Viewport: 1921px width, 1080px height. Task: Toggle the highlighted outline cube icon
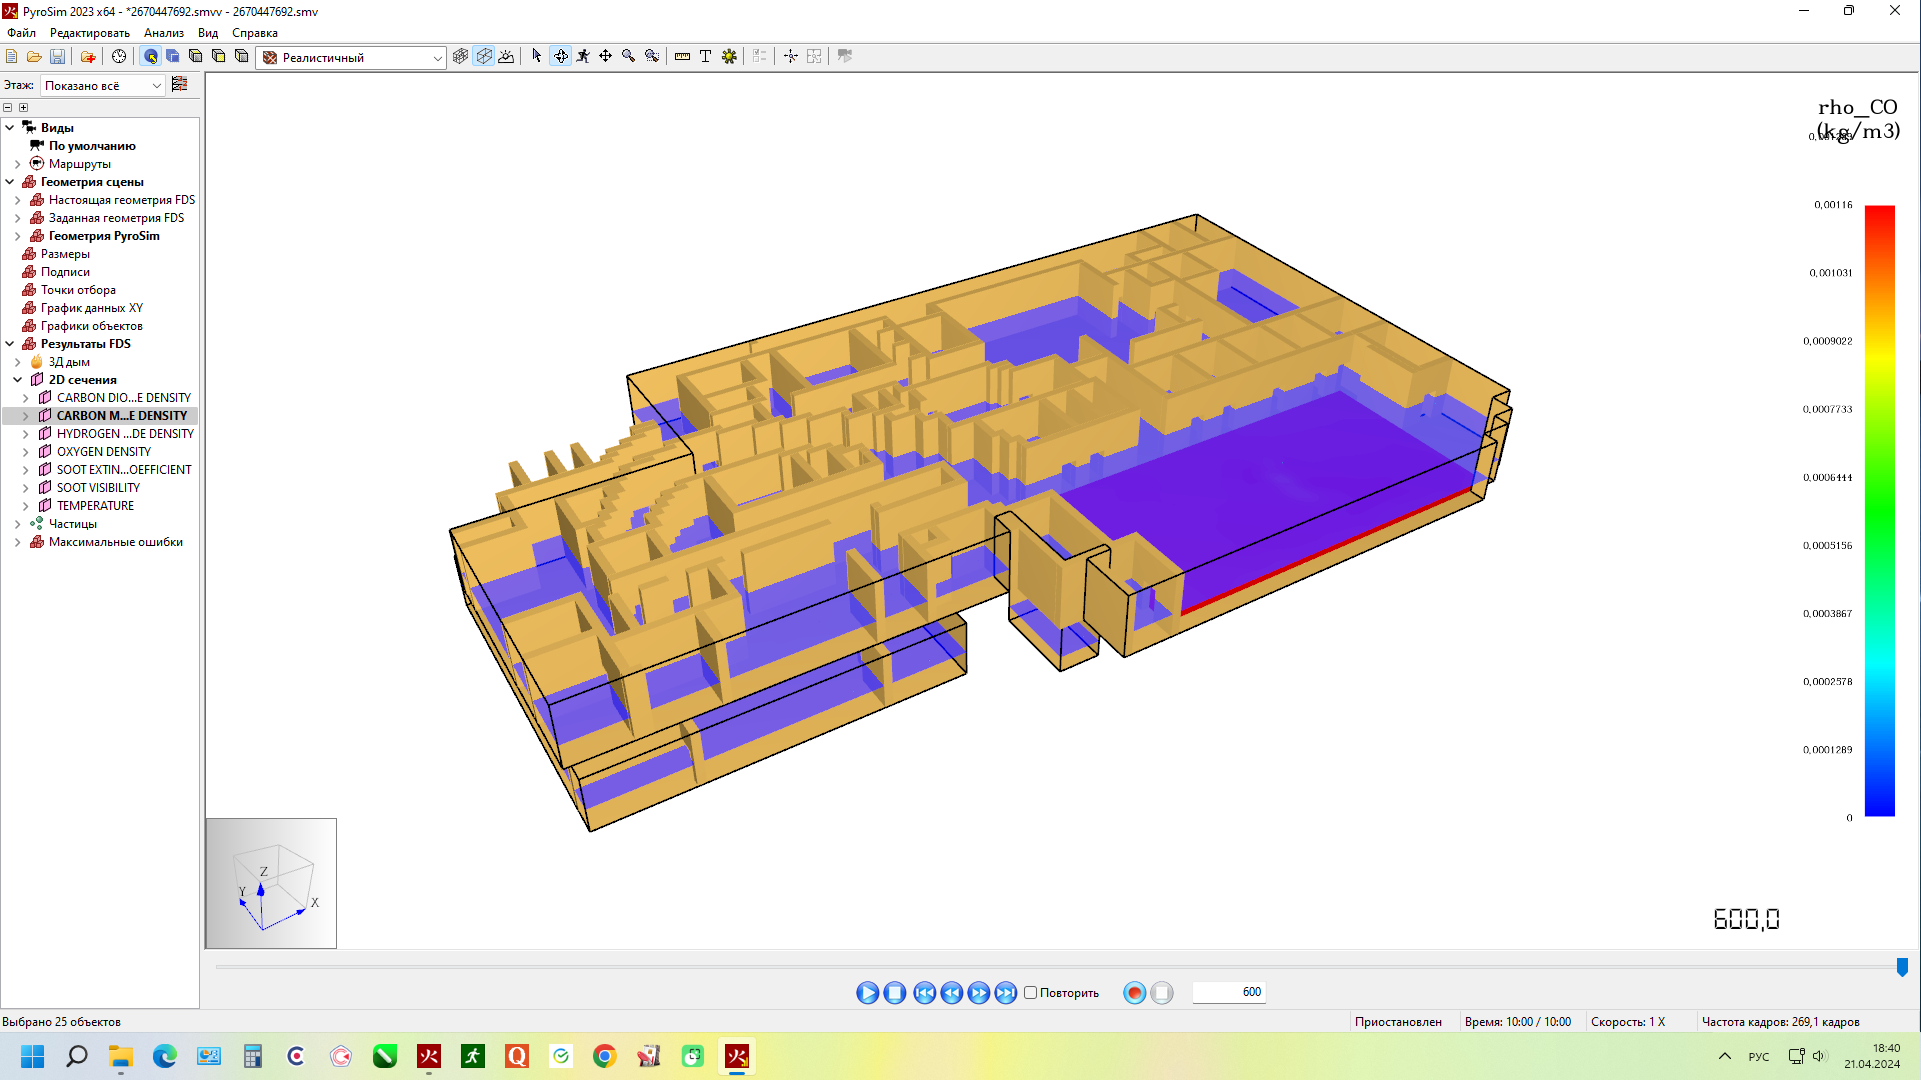point(484,57)
